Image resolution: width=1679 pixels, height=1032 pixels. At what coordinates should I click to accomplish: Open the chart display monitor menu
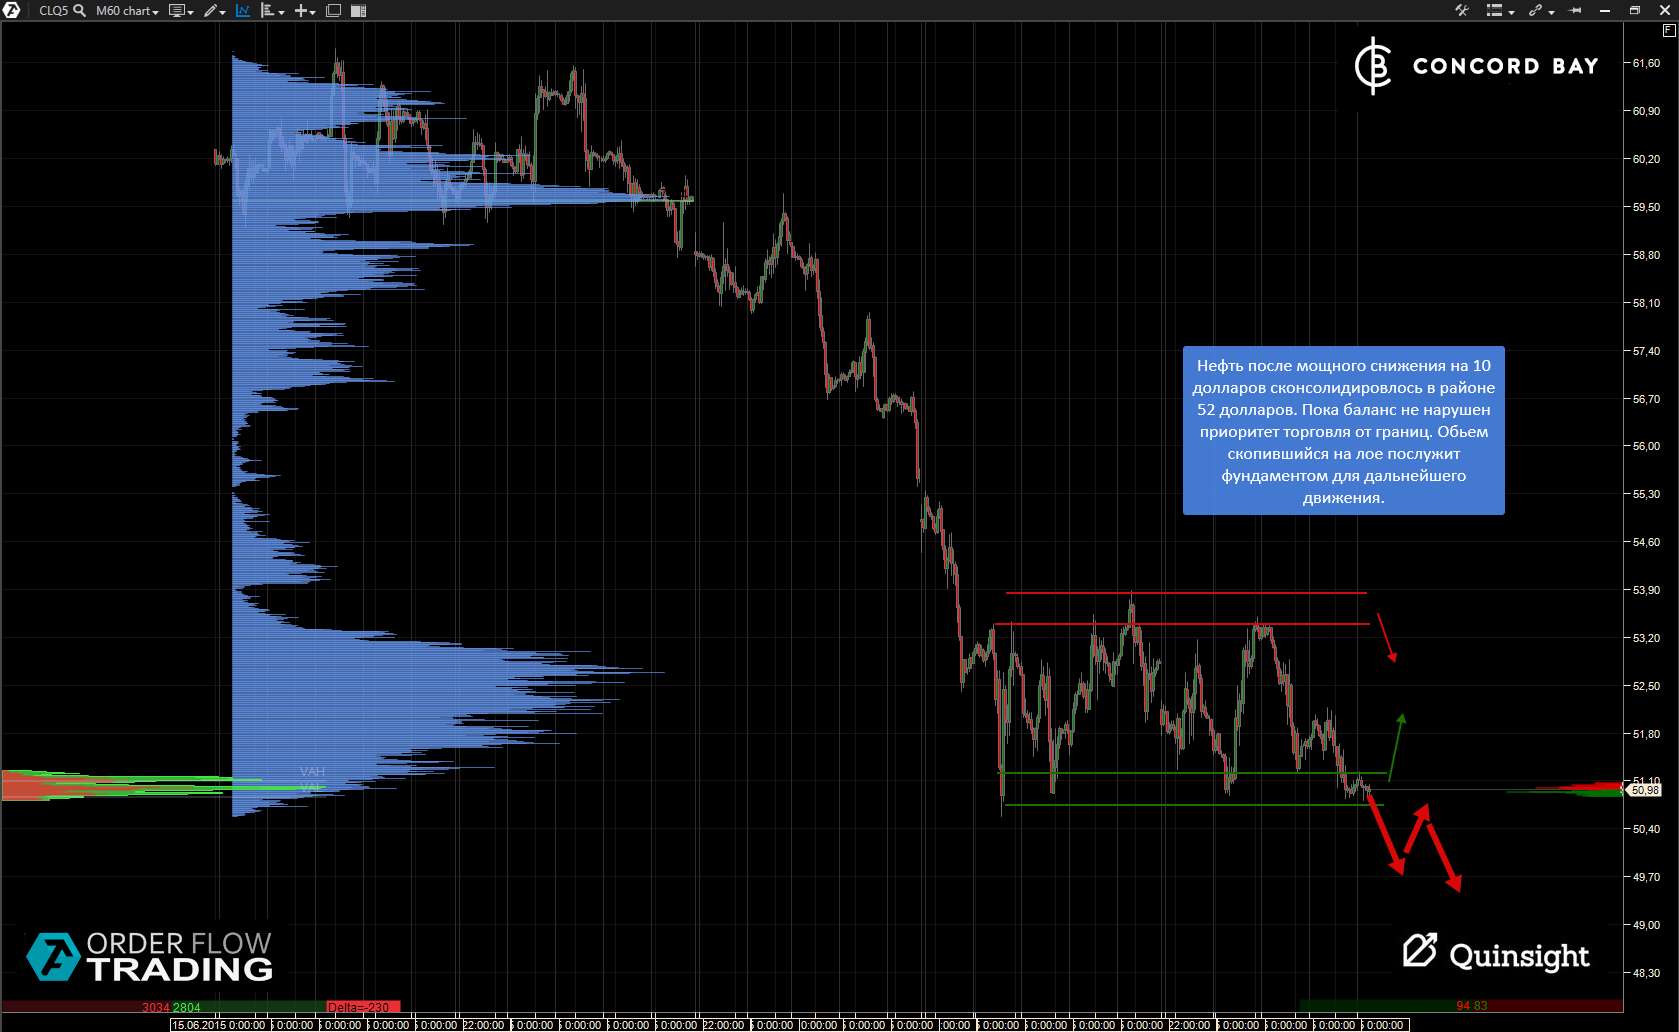(180, 10)
